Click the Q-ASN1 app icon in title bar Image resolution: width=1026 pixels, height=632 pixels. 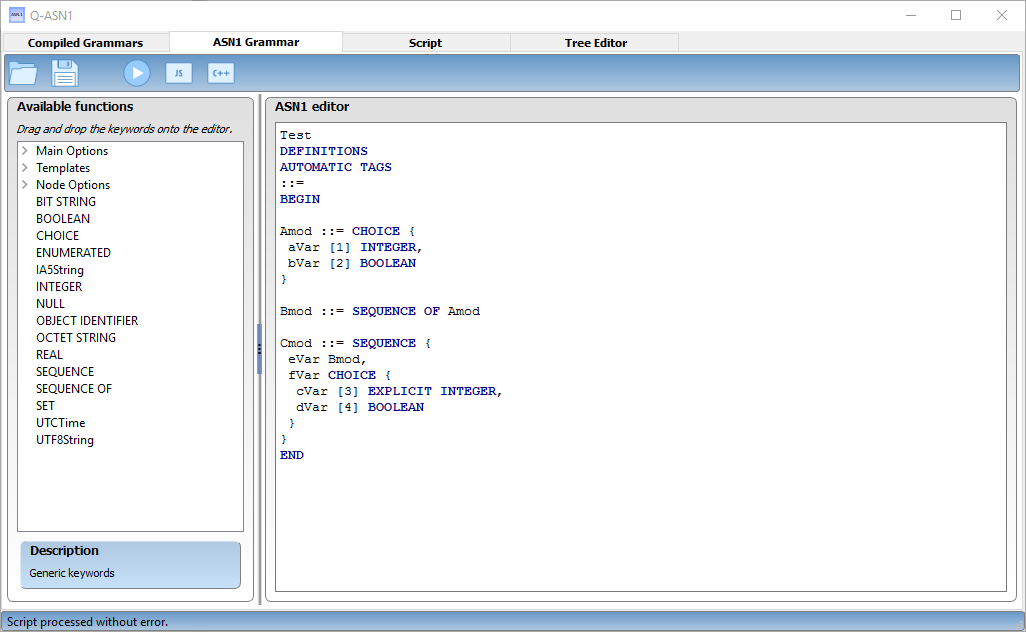click(x=17, y=15)
